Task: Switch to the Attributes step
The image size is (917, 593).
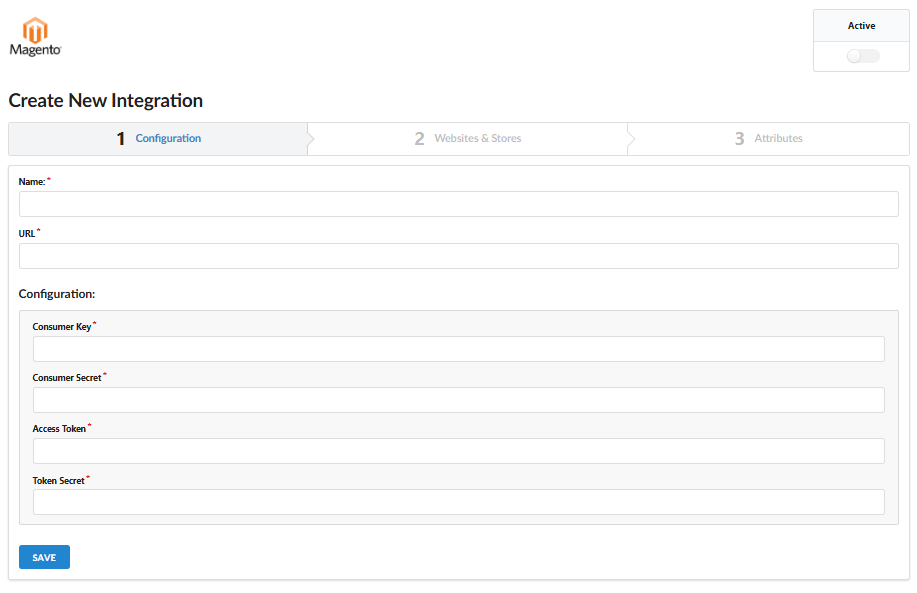Action: tap(768, 139)
